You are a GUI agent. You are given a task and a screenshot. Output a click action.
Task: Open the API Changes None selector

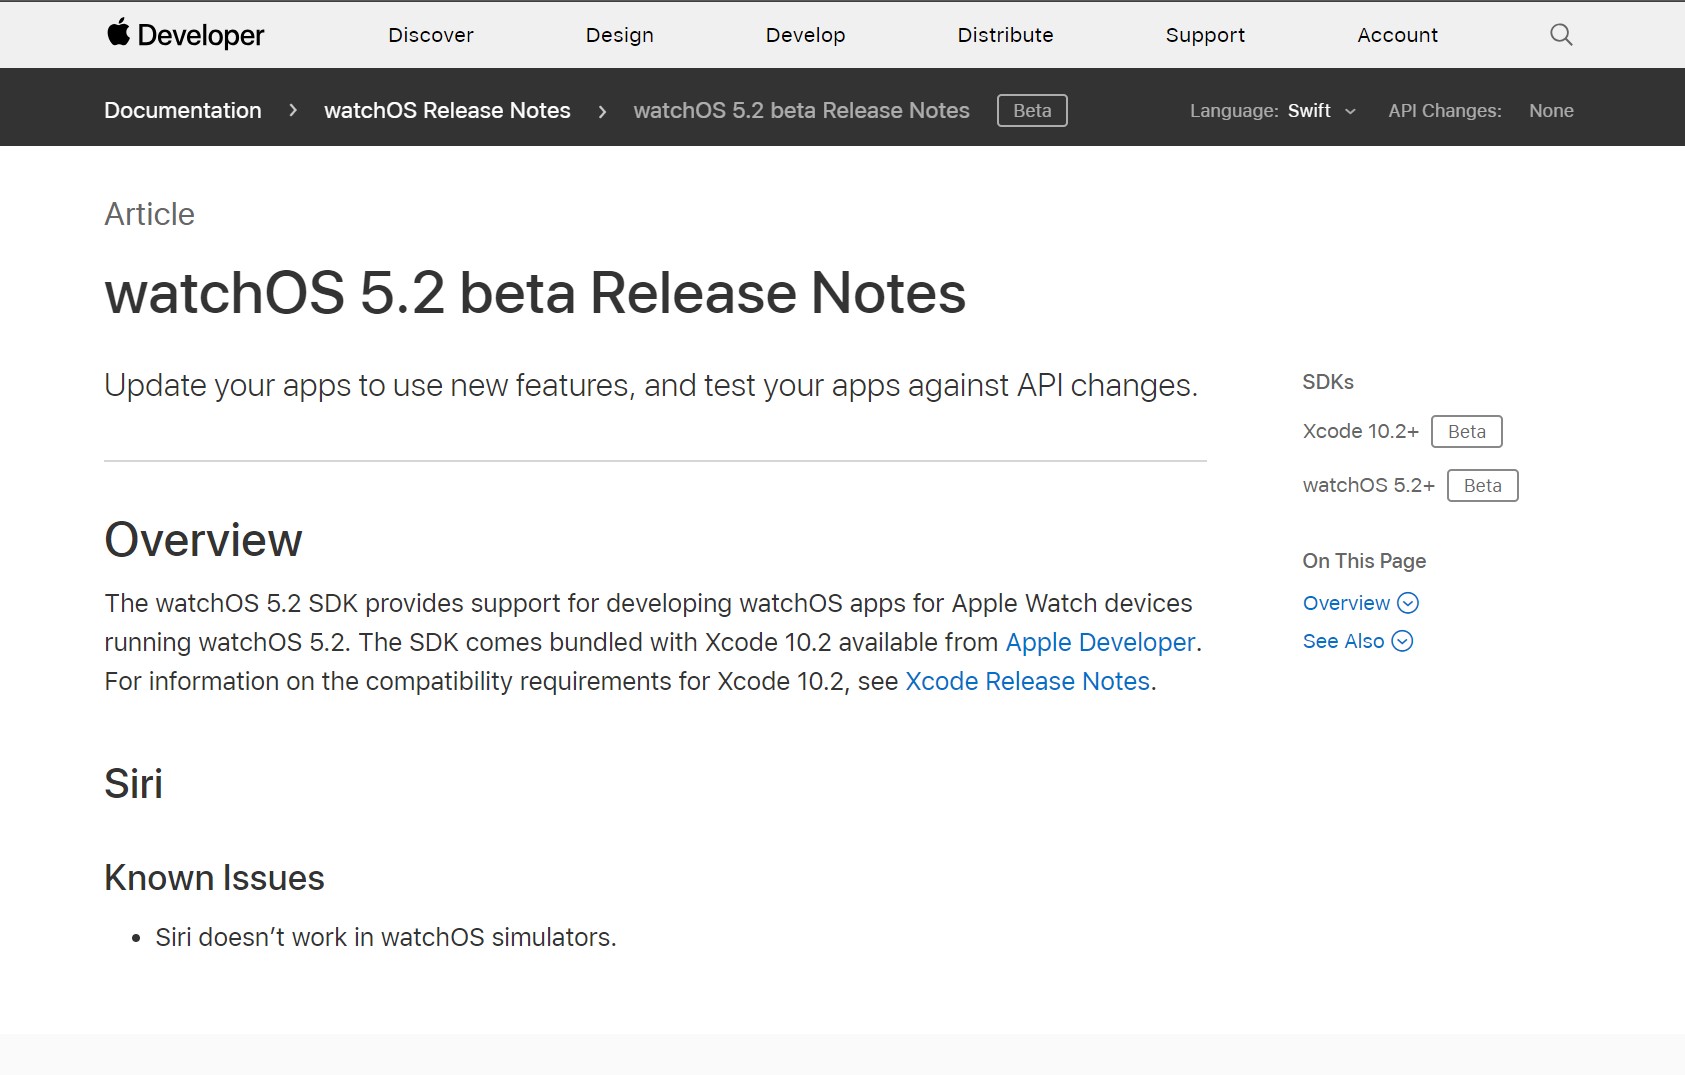click(1481, 111)
